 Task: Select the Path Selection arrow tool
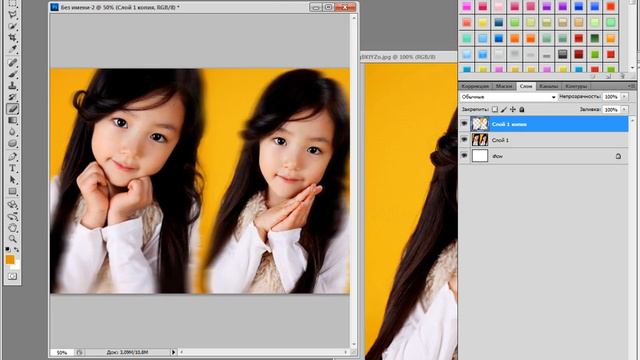point(13,180)
